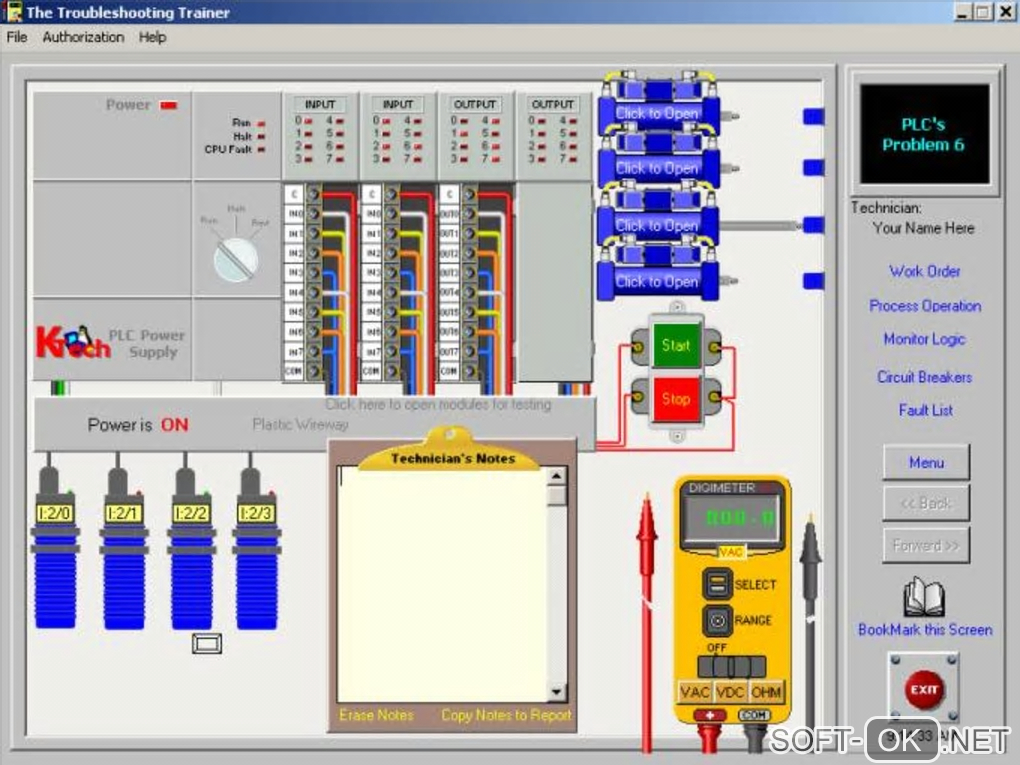Click the CPU Fault indicator LED
Screen dimensions: 1020x765
261,150
